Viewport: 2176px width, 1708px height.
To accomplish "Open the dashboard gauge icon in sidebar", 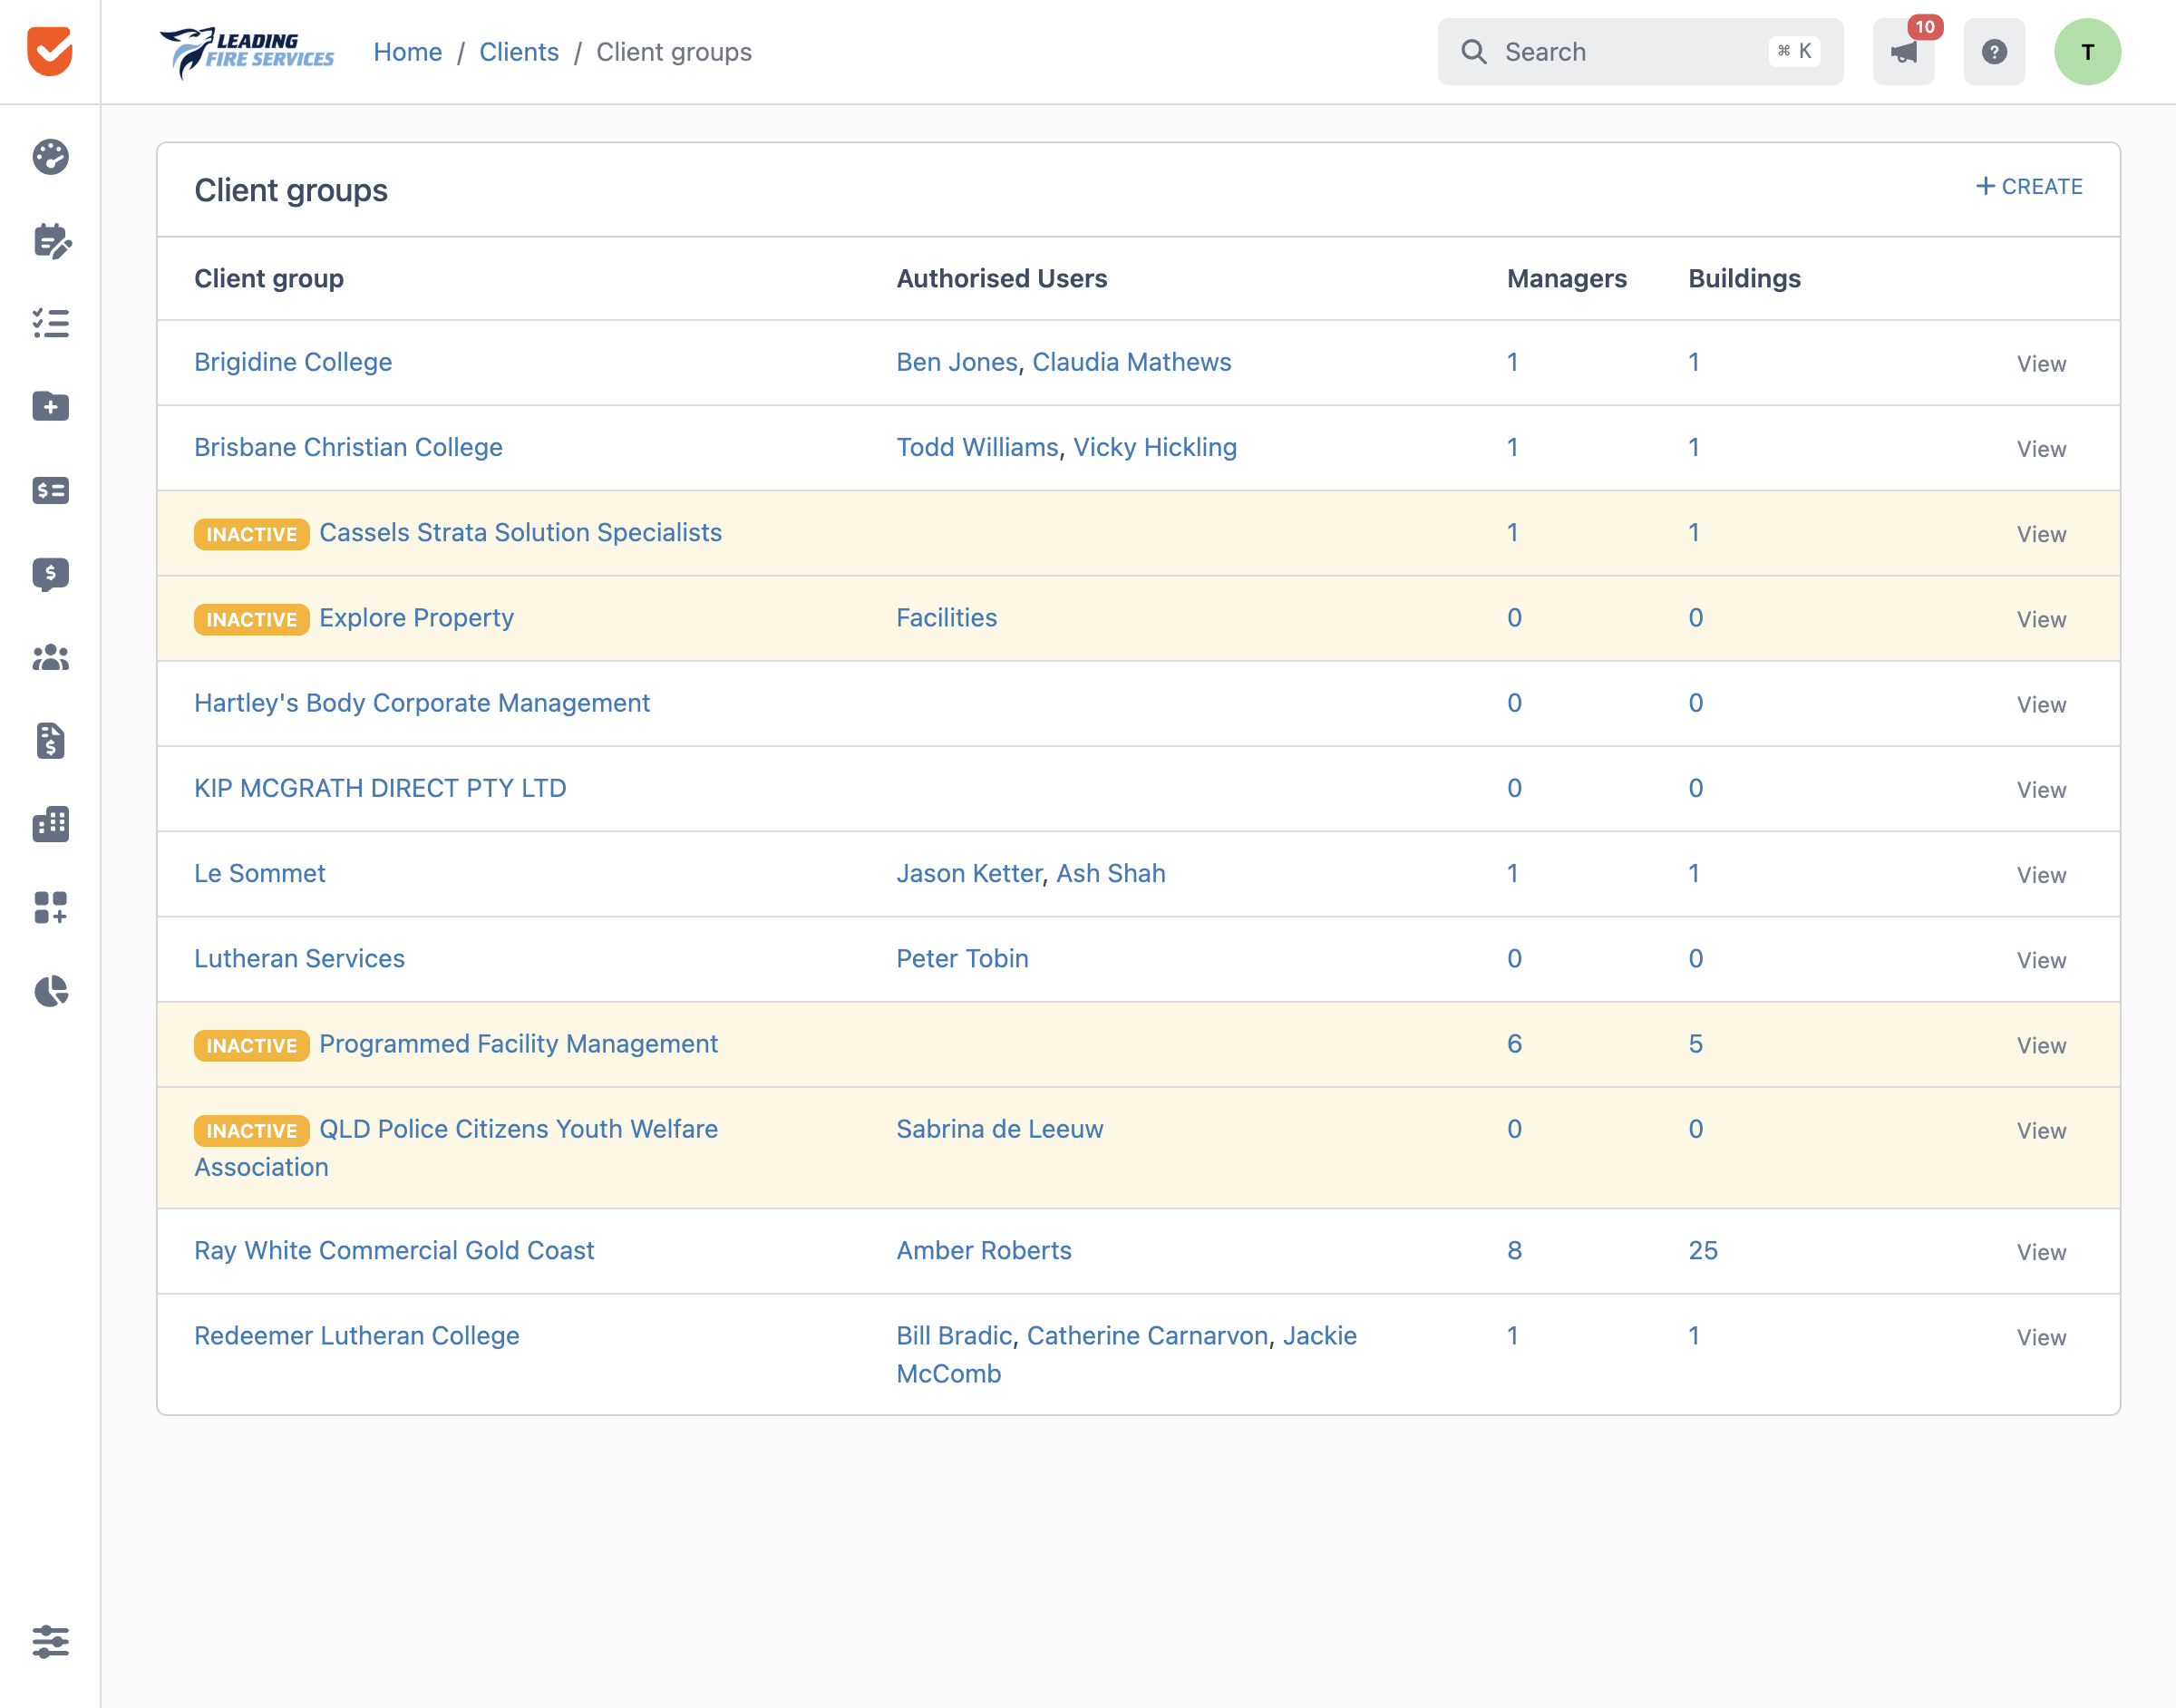I will [50, 157].
